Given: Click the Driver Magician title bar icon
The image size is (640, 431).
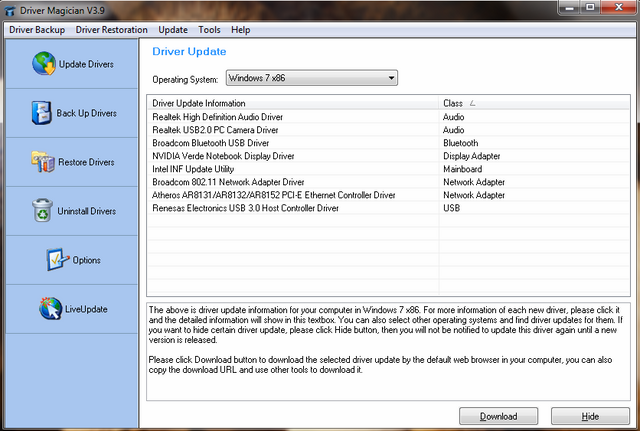Looking at the screenshot, I should (x=10, y=10).
